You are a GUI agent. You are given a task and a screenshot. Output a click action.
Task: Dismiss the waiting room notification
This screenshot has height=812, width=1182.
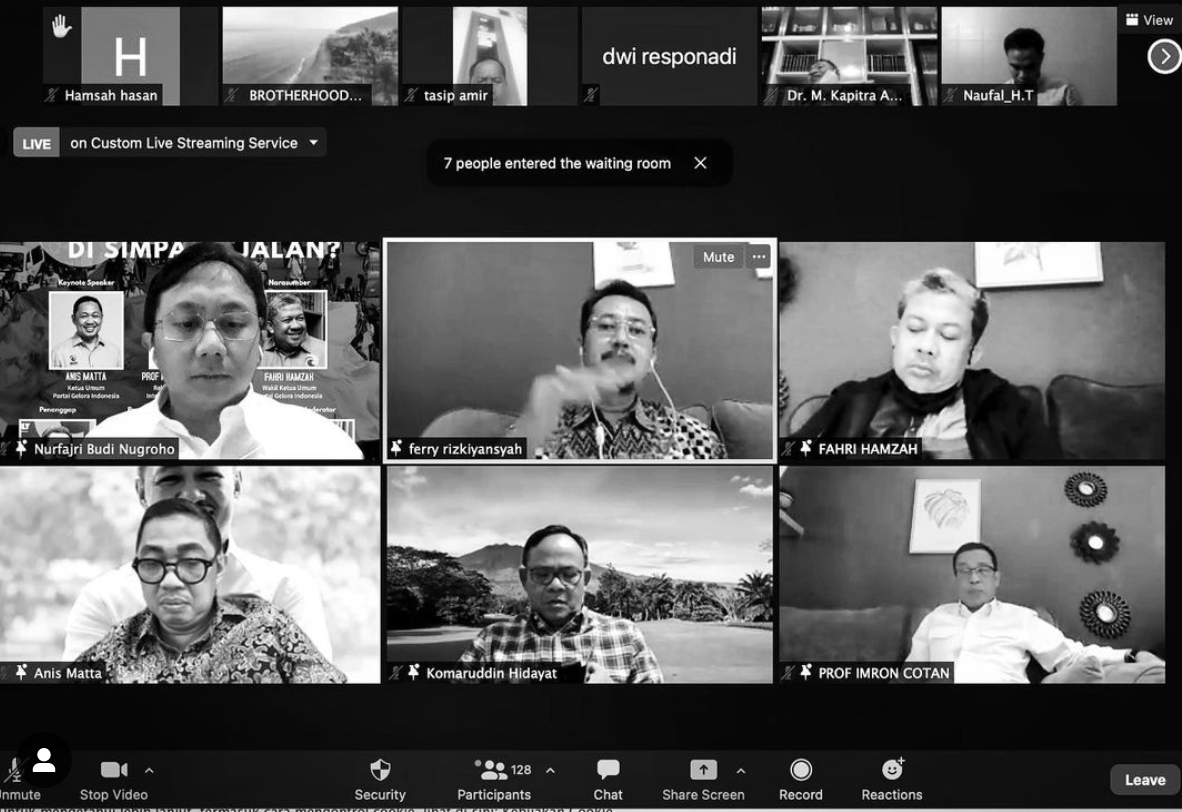coord(700,163)
